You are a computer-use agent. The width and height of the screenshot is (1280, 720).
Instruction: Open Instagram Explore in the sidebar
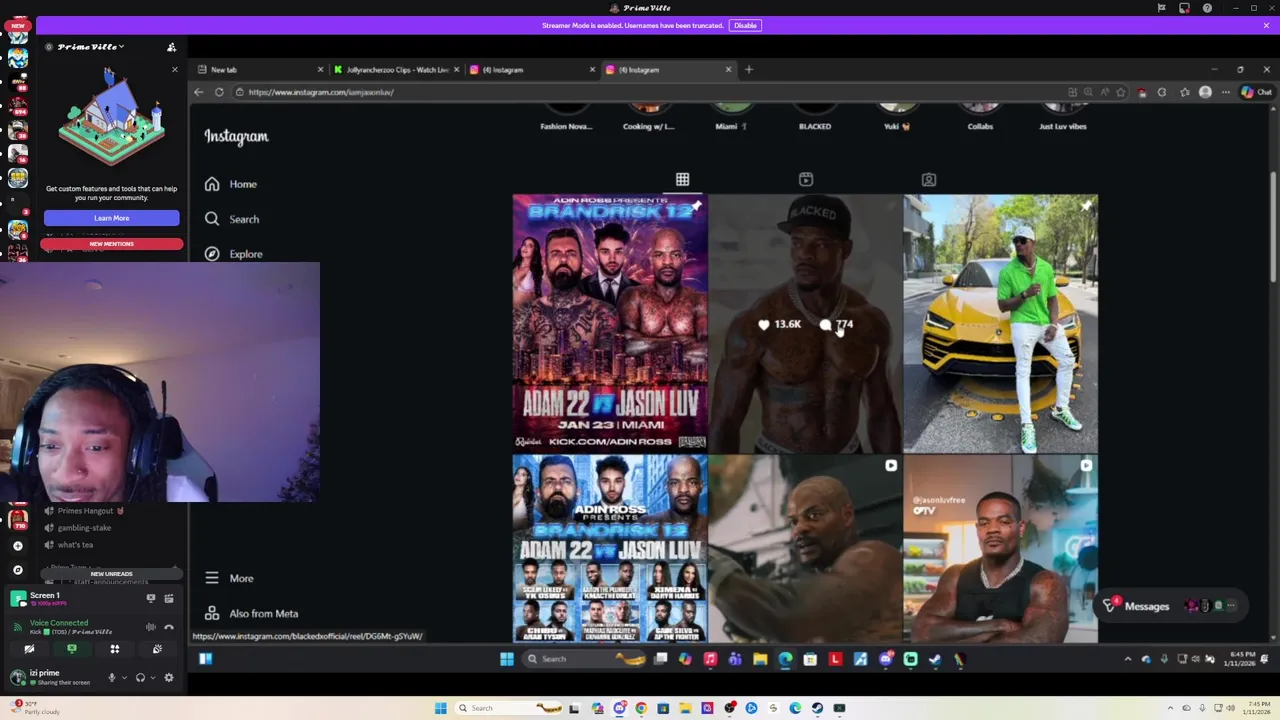[x=233, y=254]
